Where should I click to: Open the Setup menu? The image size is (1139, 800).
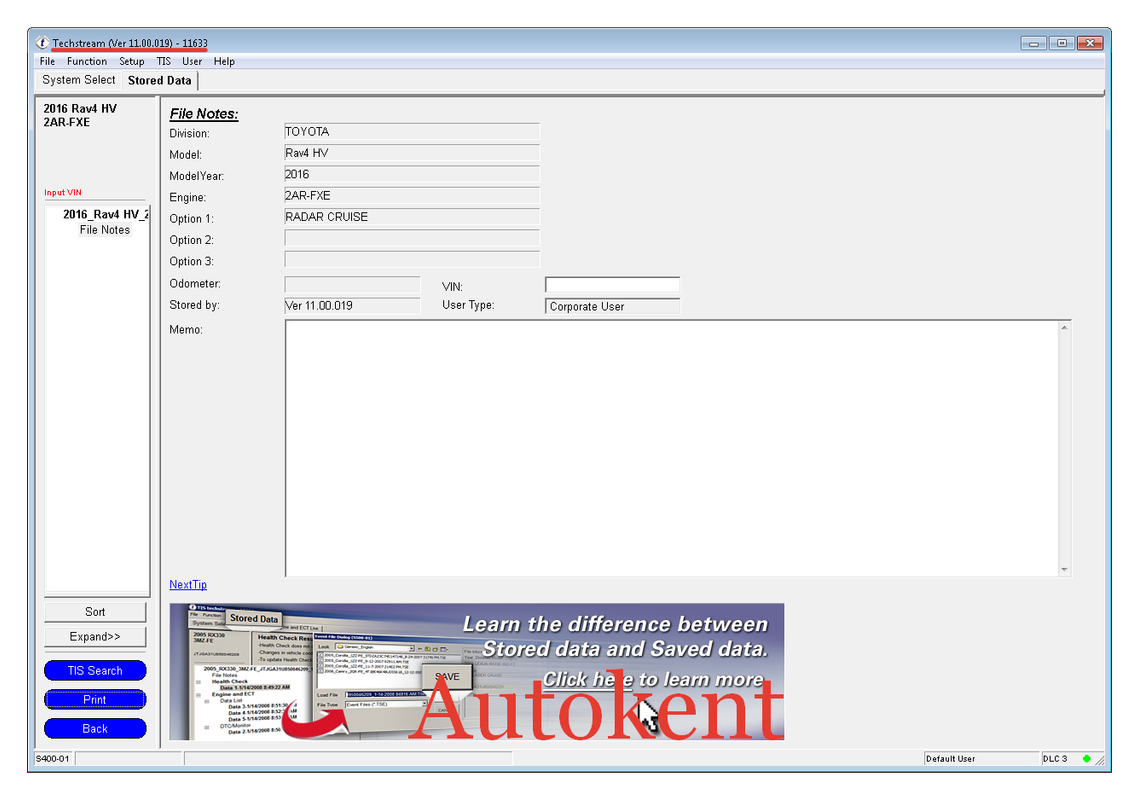click(x=131, y=62)
